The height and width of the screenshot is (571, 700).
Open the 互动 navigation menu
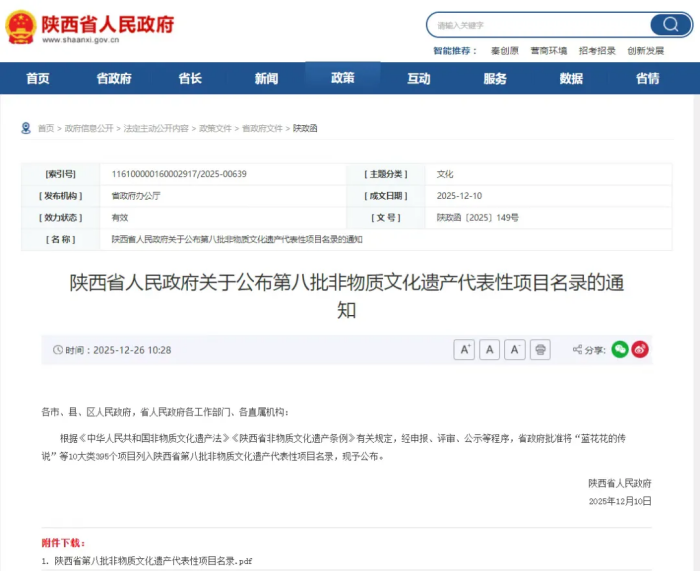pos(419,79)
